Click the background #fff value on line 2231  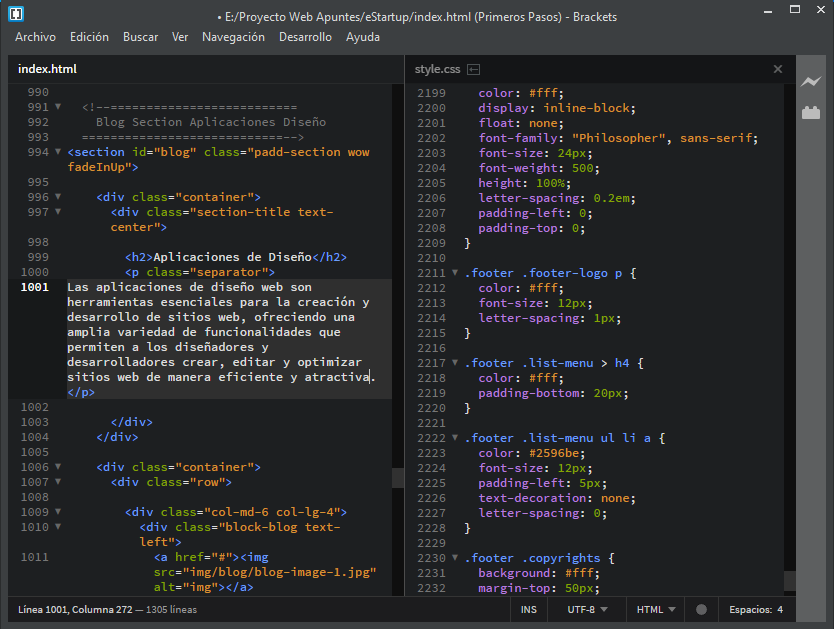[579, 573]
